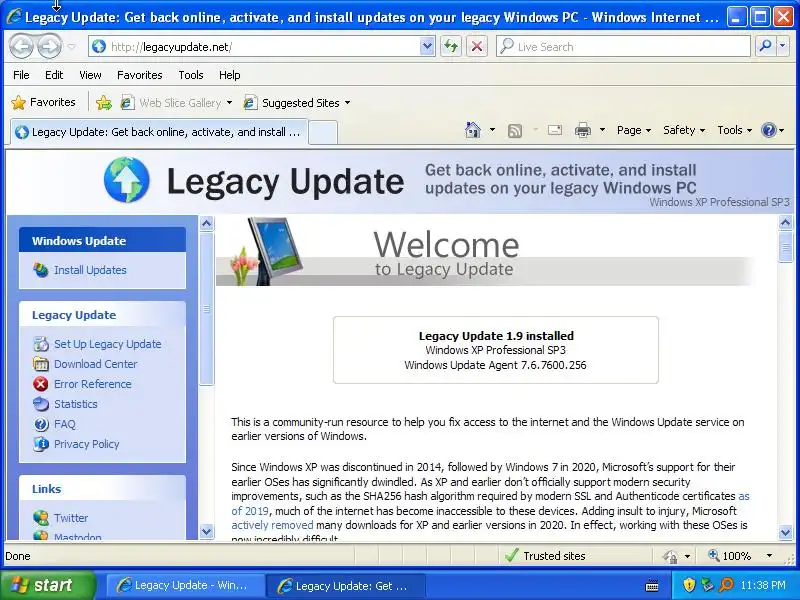The image size is (800, 600).
Task: Click the RSS Feeds toolbar icon
Action: (515, 131)
